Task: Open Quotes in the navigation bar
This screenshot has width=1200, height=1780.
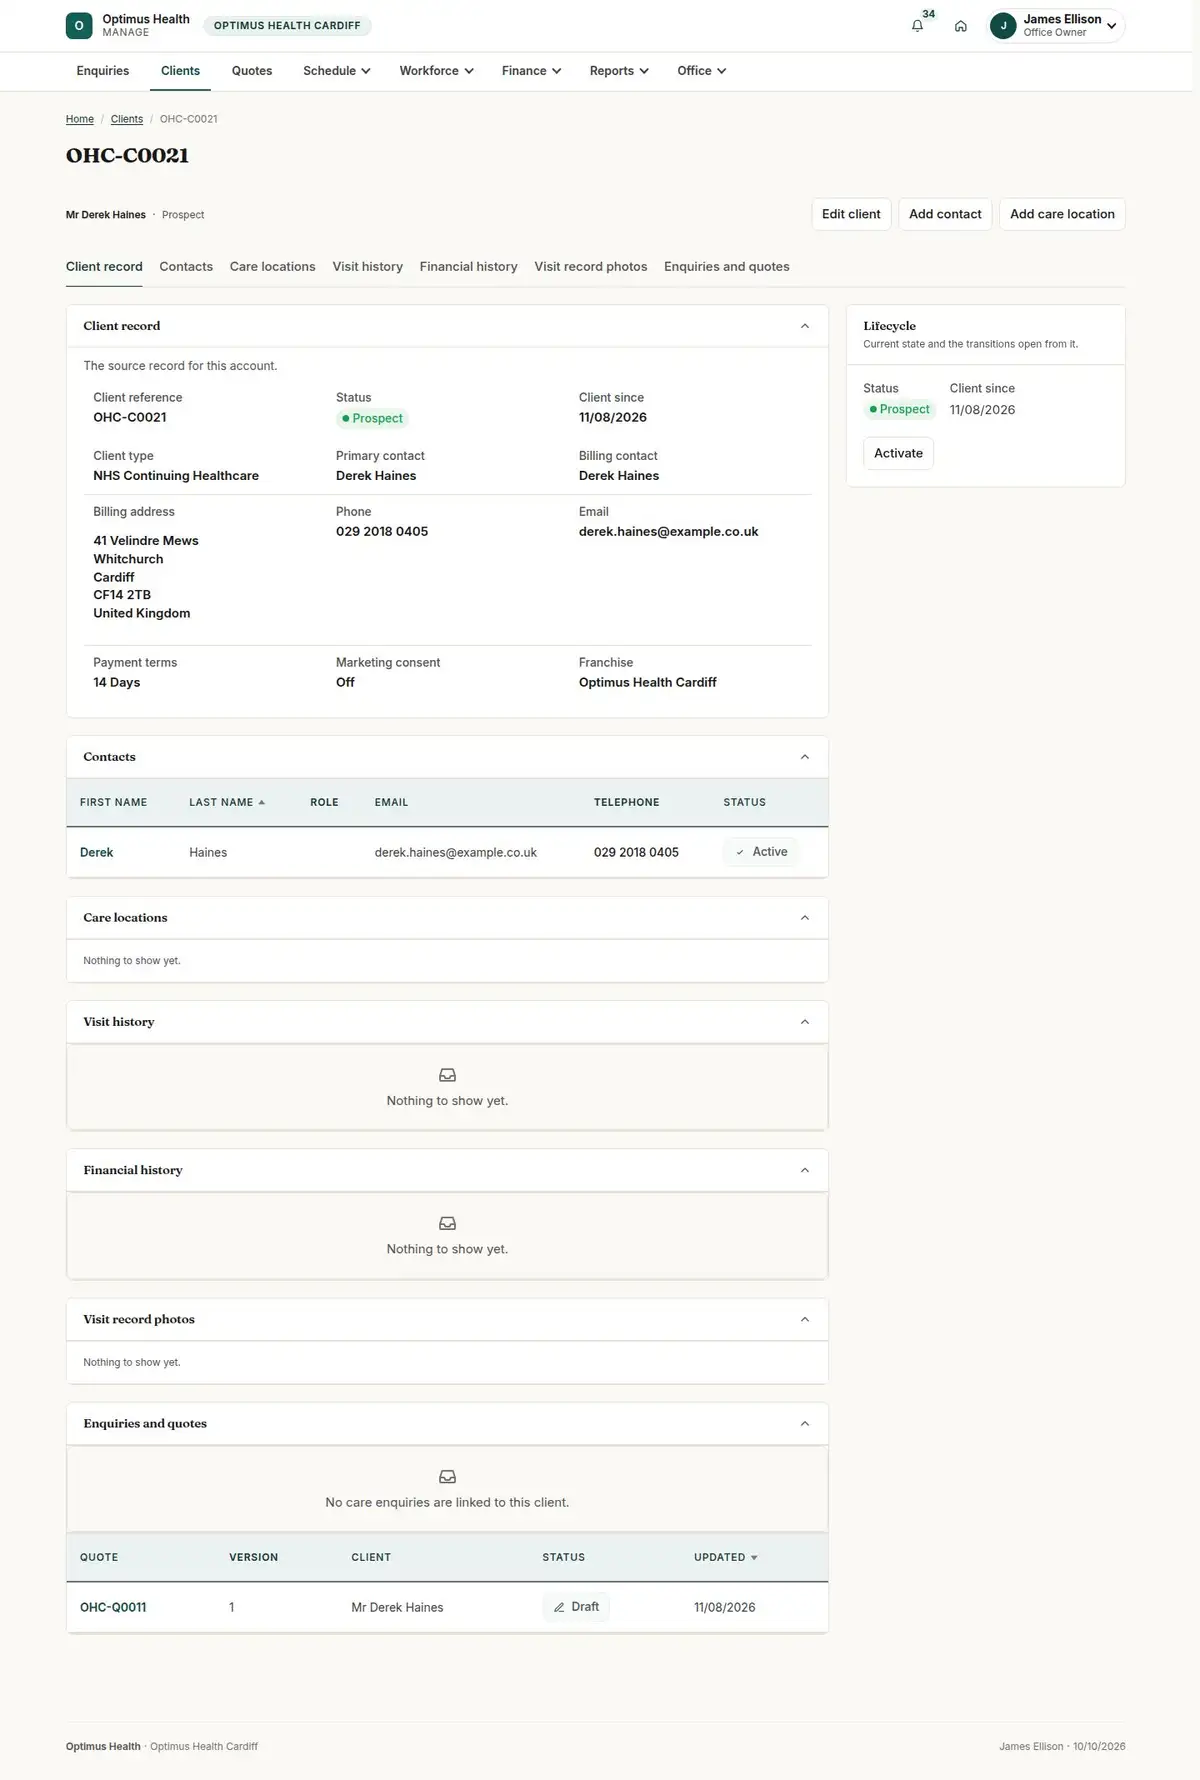Action: [x=252, y=71]
